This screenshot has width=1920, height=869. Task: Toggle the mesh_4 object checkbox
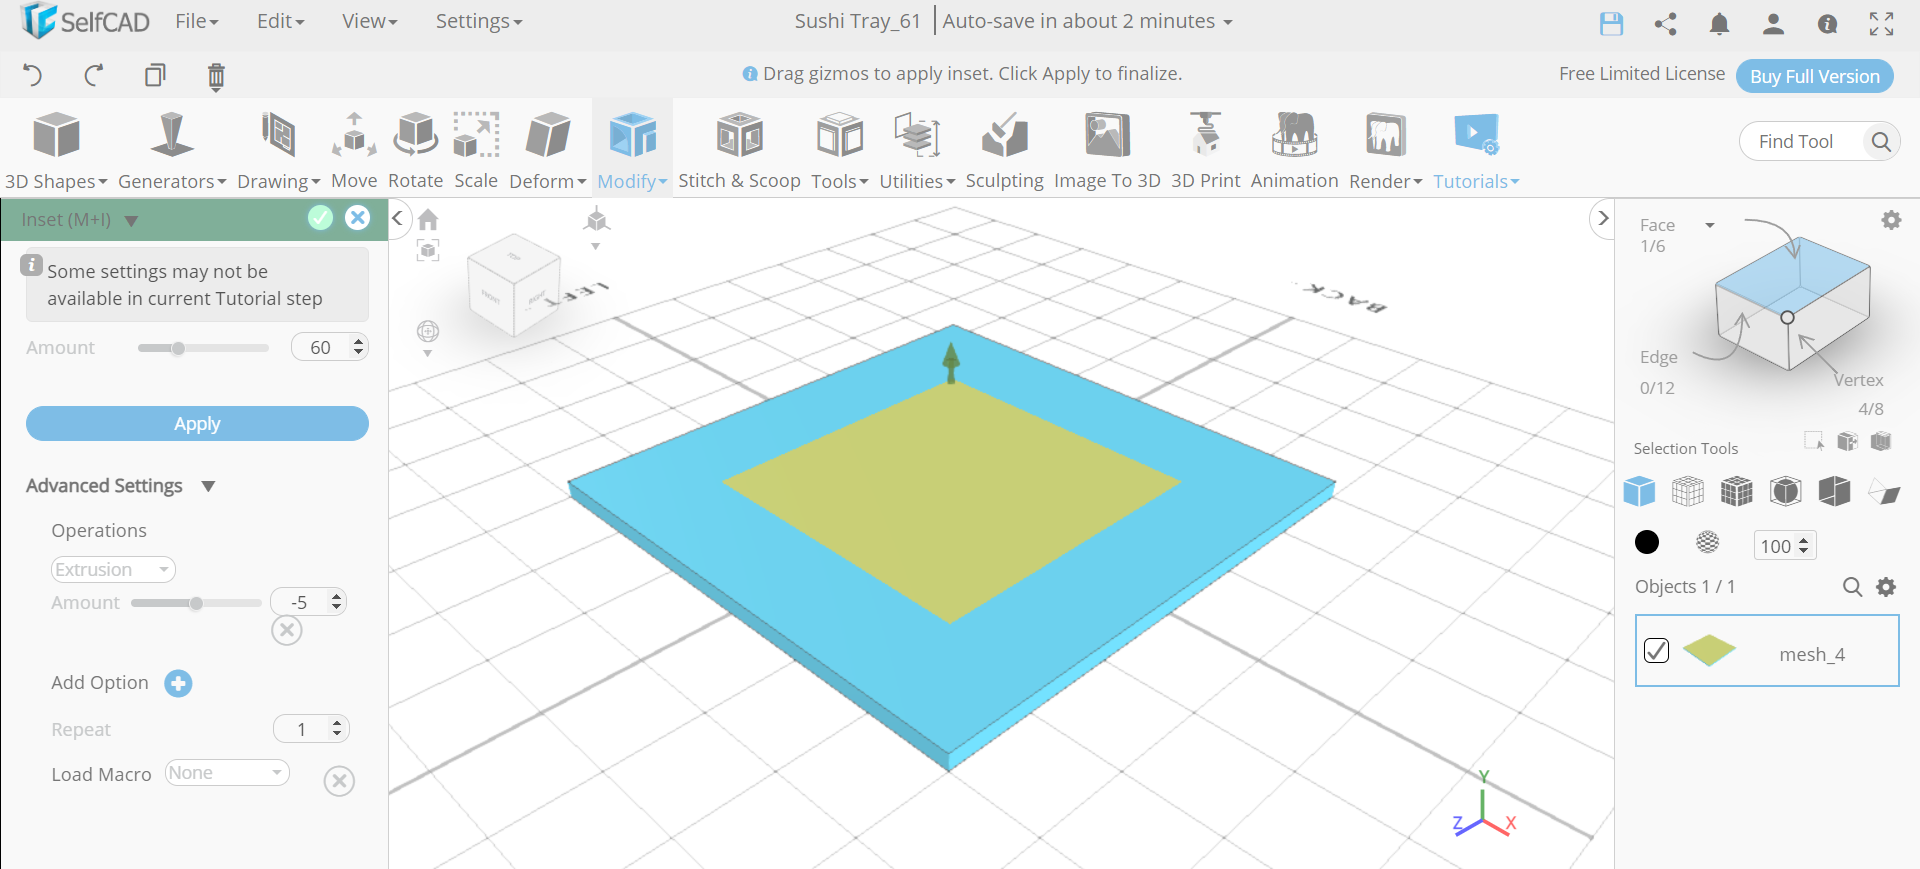point(1656,651)
